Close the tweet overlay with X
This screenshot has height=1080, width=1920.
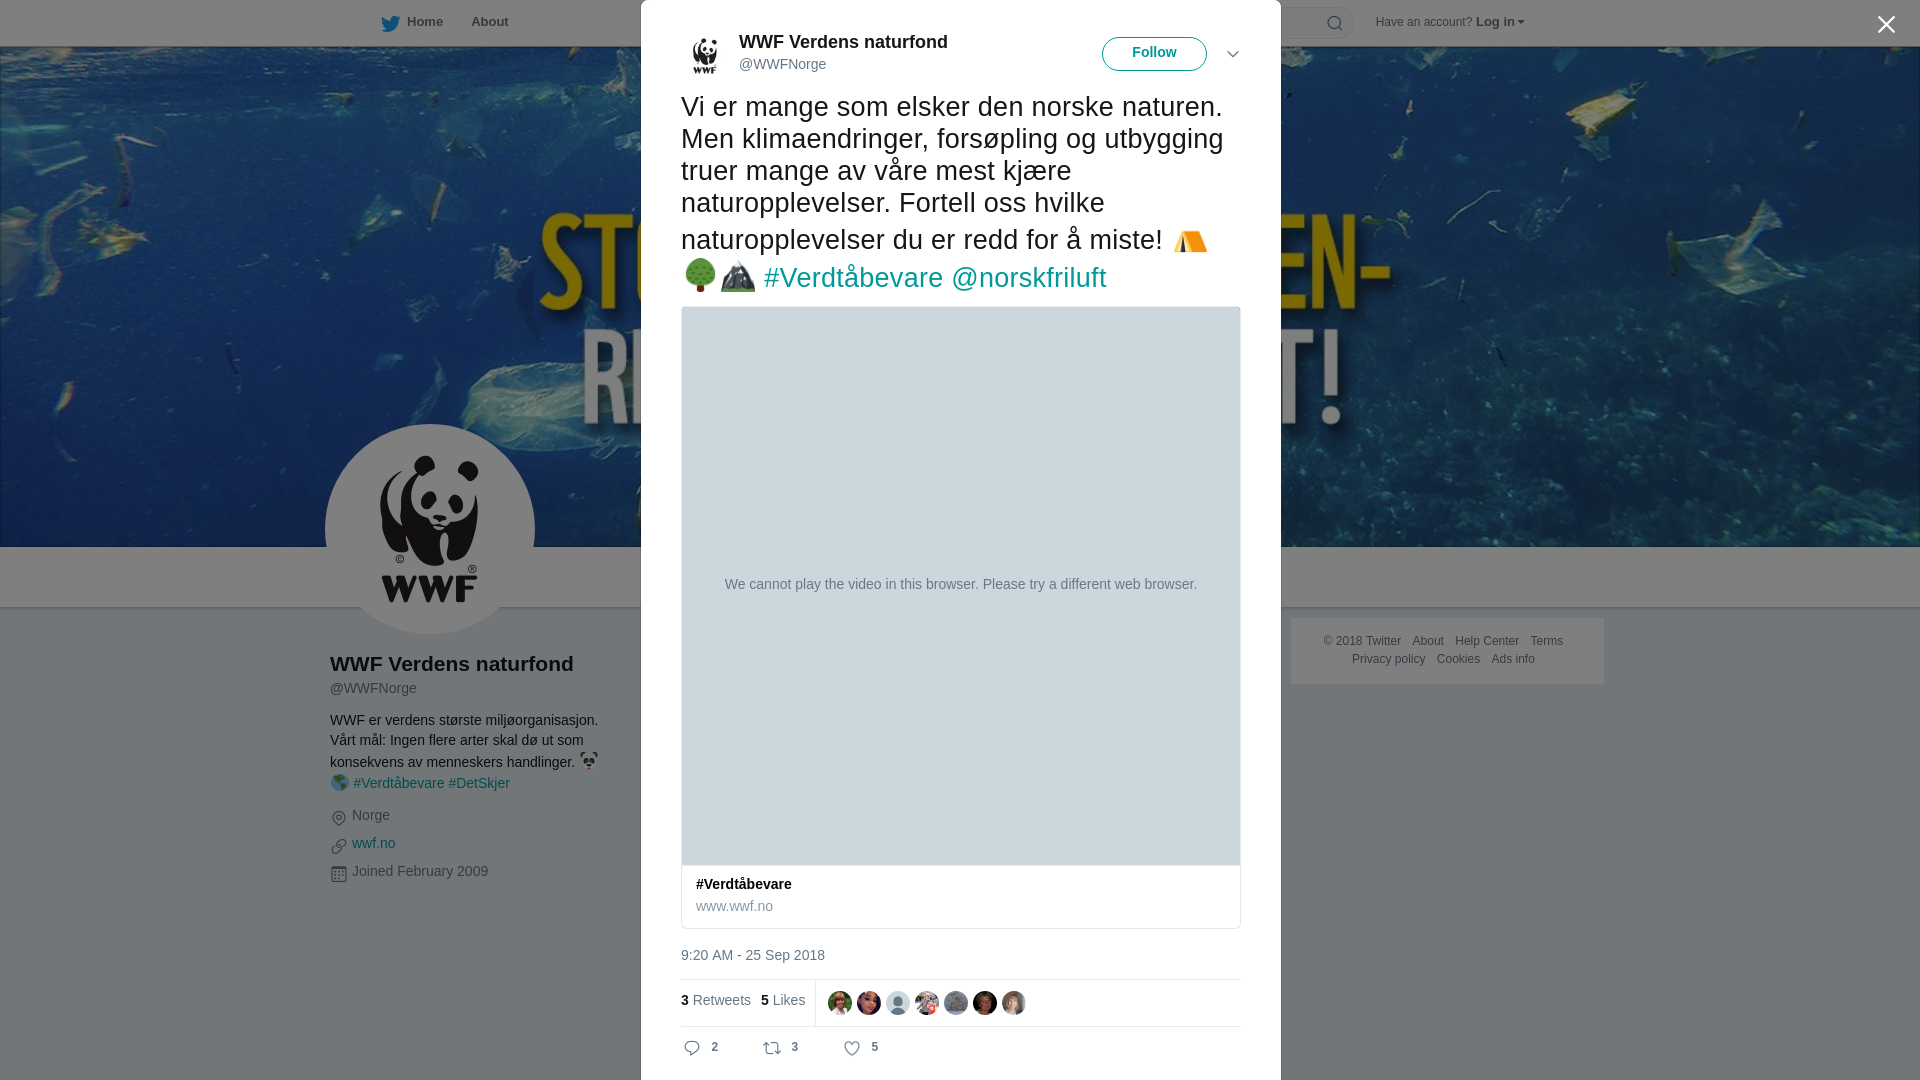pyautogui.click(x=1886, y=25)
